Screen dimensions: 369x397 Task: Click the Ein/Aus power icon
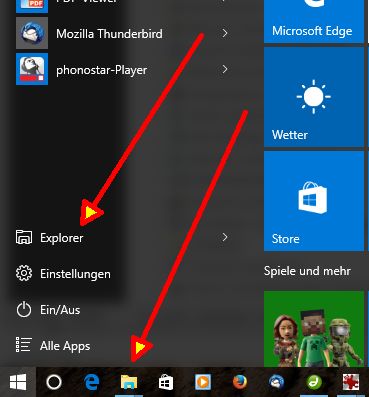tap(24, 310)
